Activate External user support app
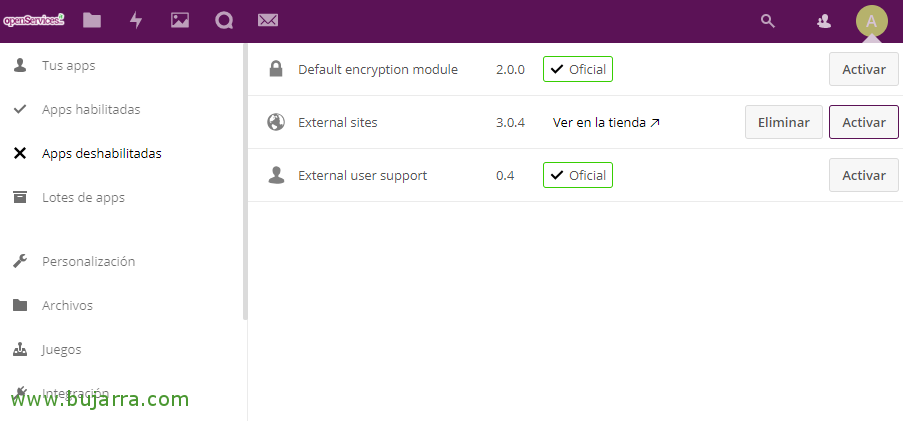 tap(864, 175)
